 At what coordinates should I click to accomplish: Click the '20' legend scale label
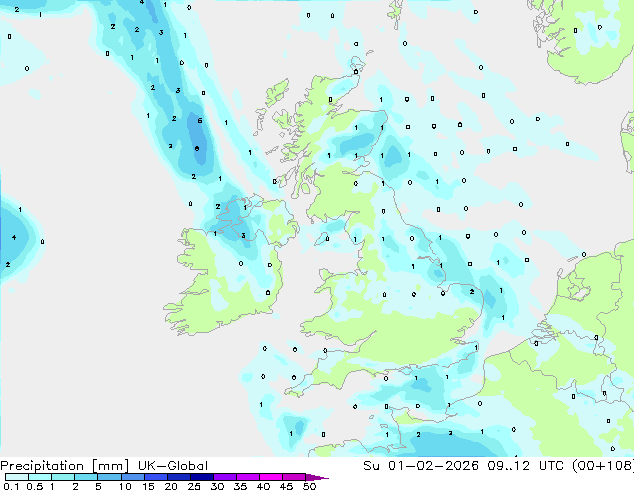(171, 486)
